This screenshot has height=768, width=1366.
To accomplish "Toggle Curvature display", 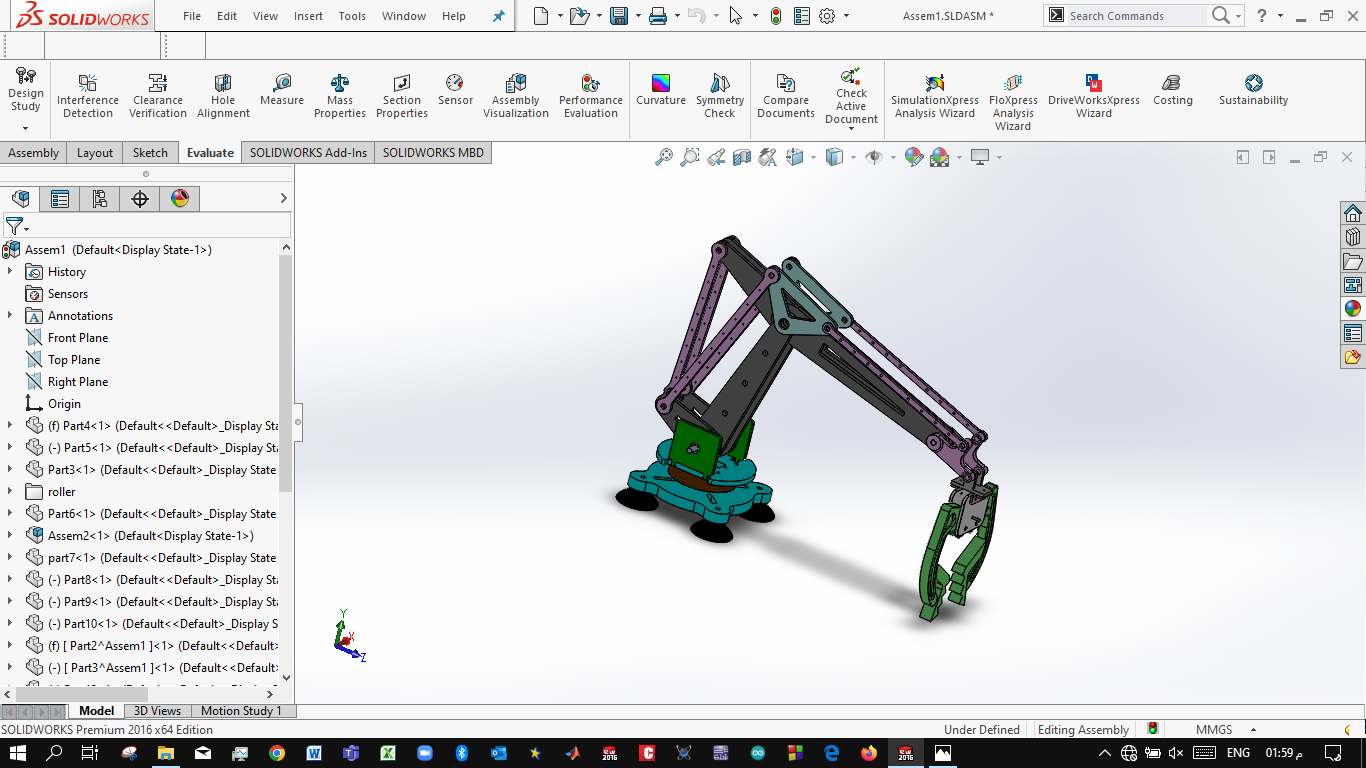I will pyautogui.click(x=661, y=90).
